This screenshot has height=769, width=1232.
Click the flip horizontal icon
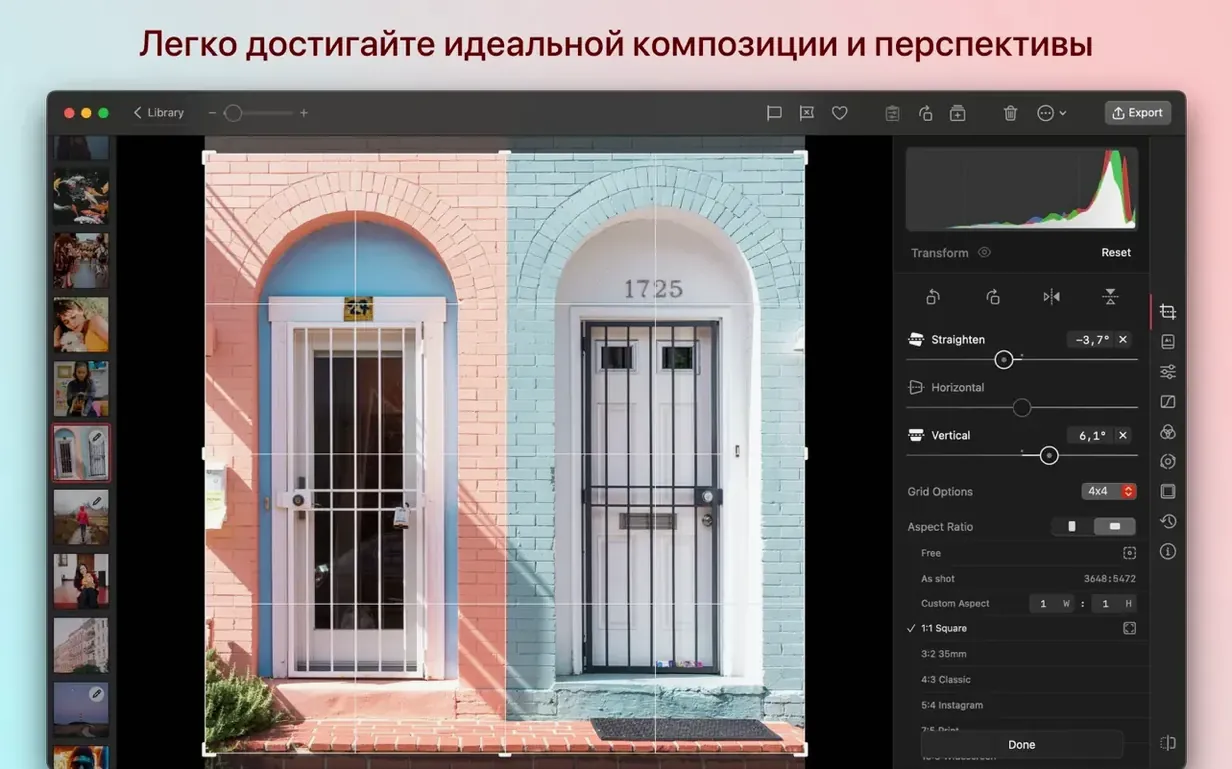1051,297
